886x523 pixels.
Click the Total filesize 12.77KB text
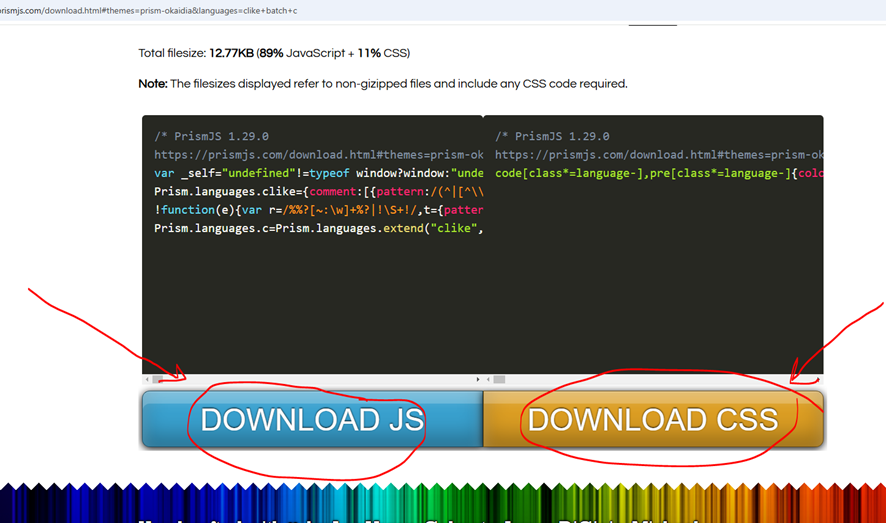[x=274, y=53]
